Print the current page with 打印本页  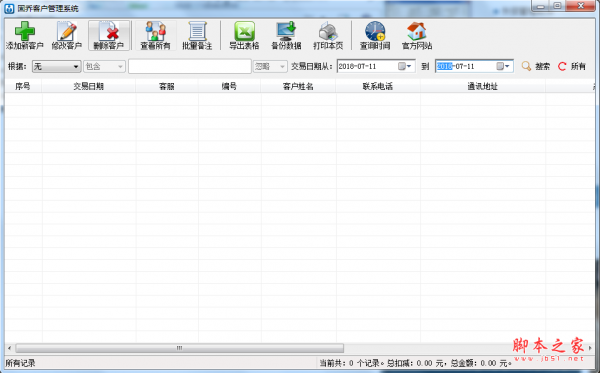328,36
